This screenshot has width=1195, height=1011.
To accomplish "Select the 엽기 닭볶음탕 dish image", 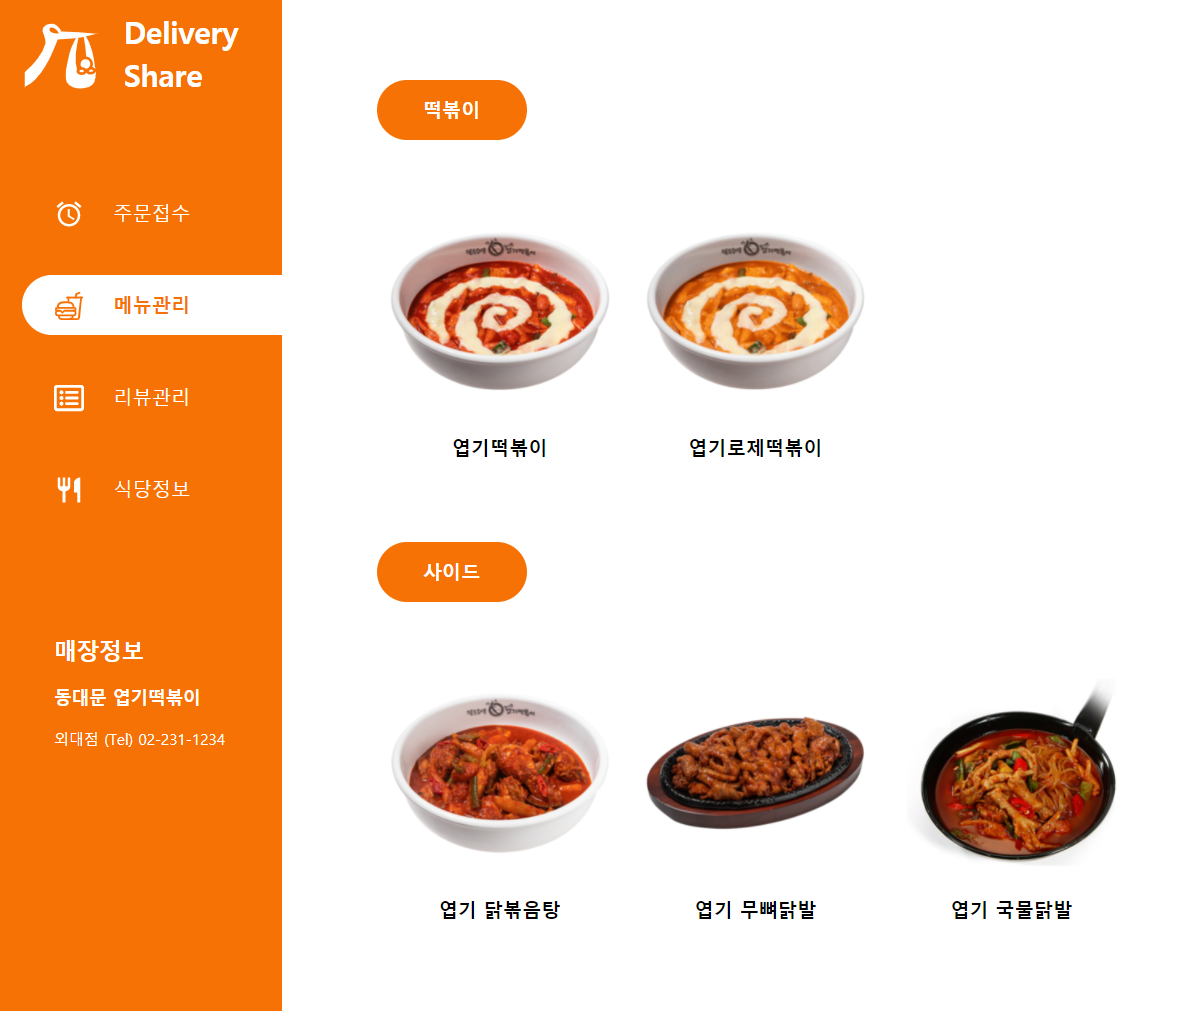I will (500, 774).
